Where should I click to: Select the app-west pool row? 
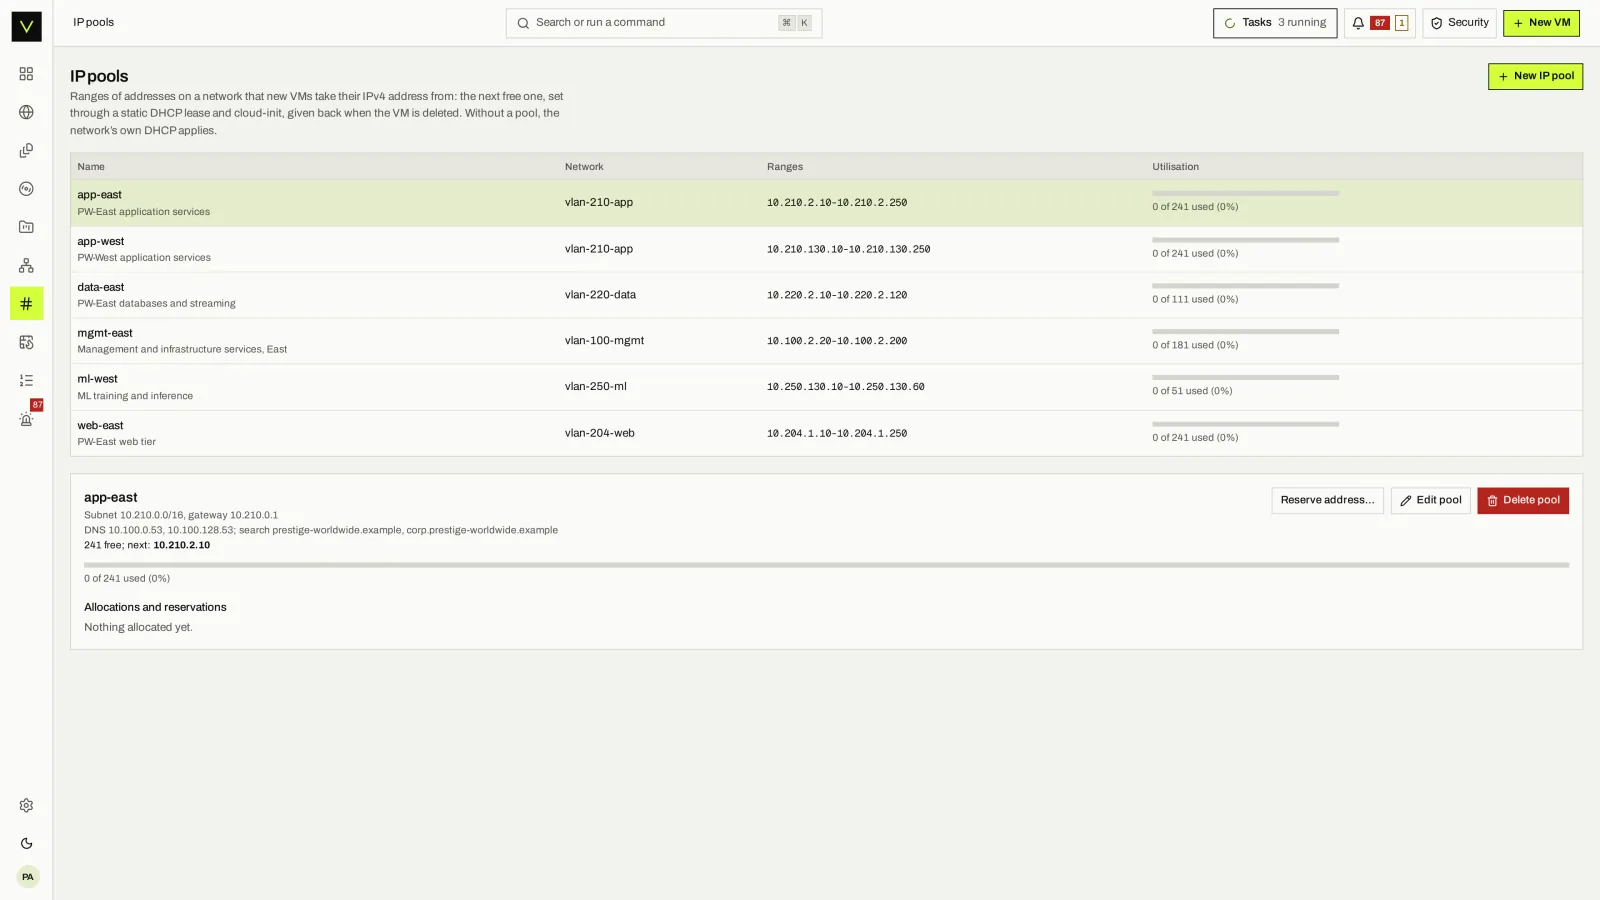click(x=826, y=249)
